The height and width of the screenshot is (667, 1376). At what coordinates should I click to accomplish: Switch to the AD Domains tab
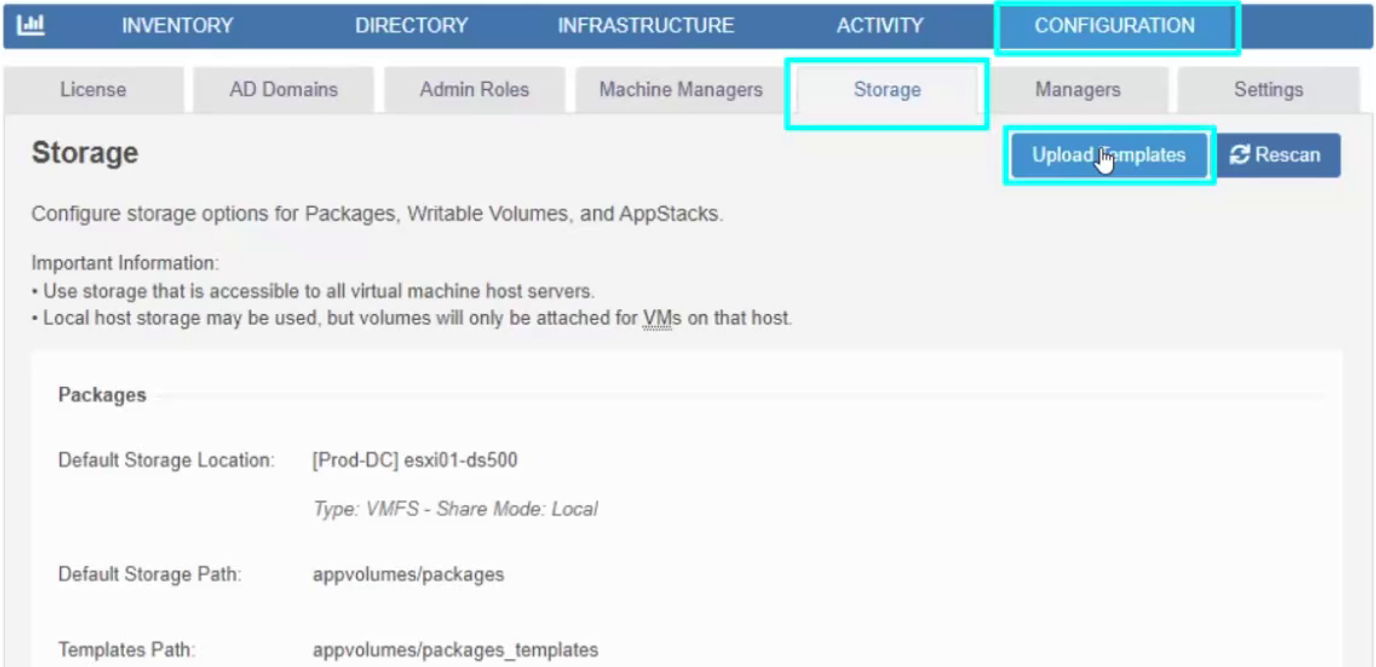pyautogui.click(x=284, y=90)
